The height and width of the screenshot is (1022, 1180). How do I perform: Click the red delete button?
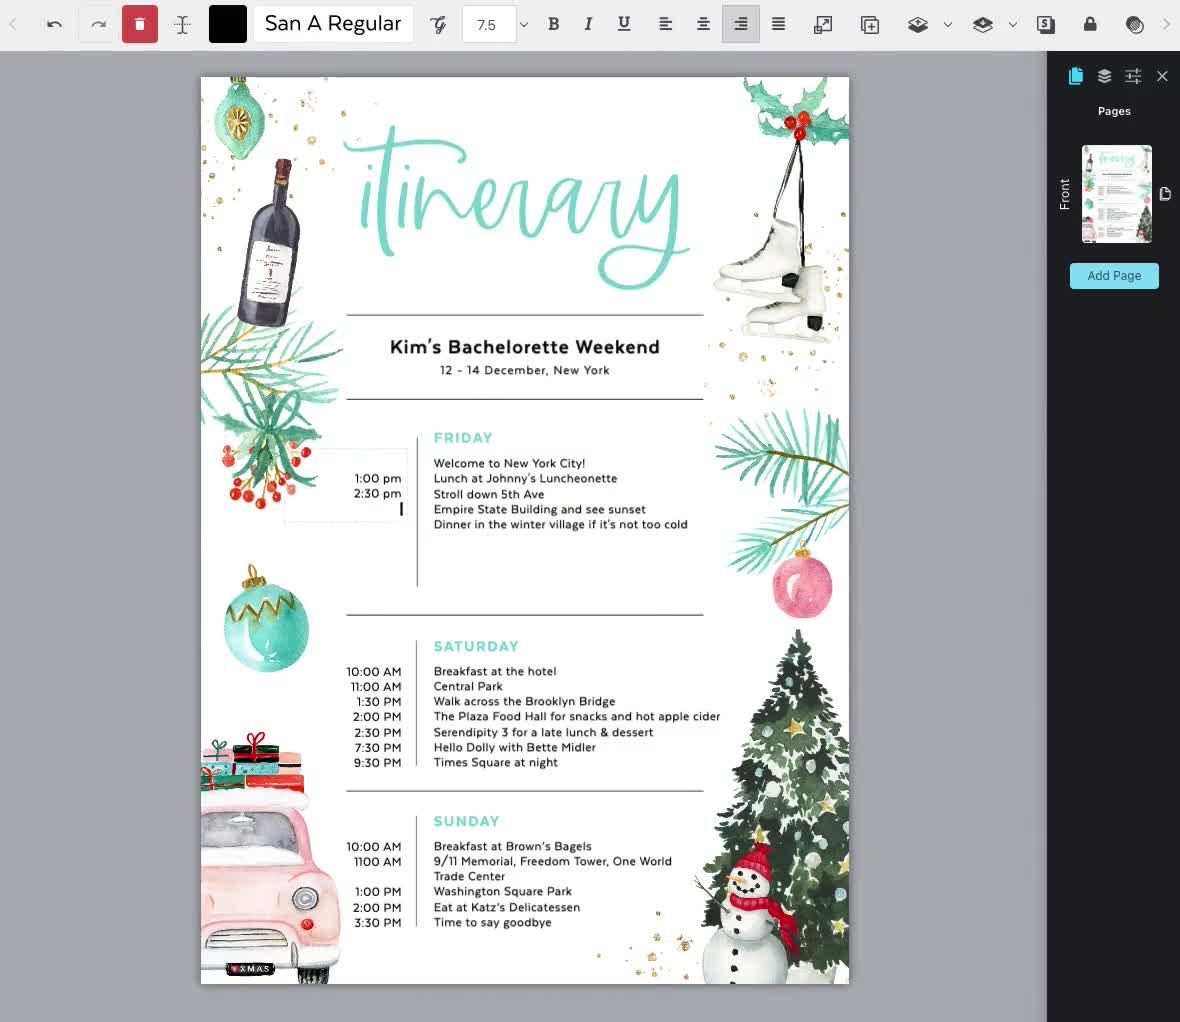(139, 23)
